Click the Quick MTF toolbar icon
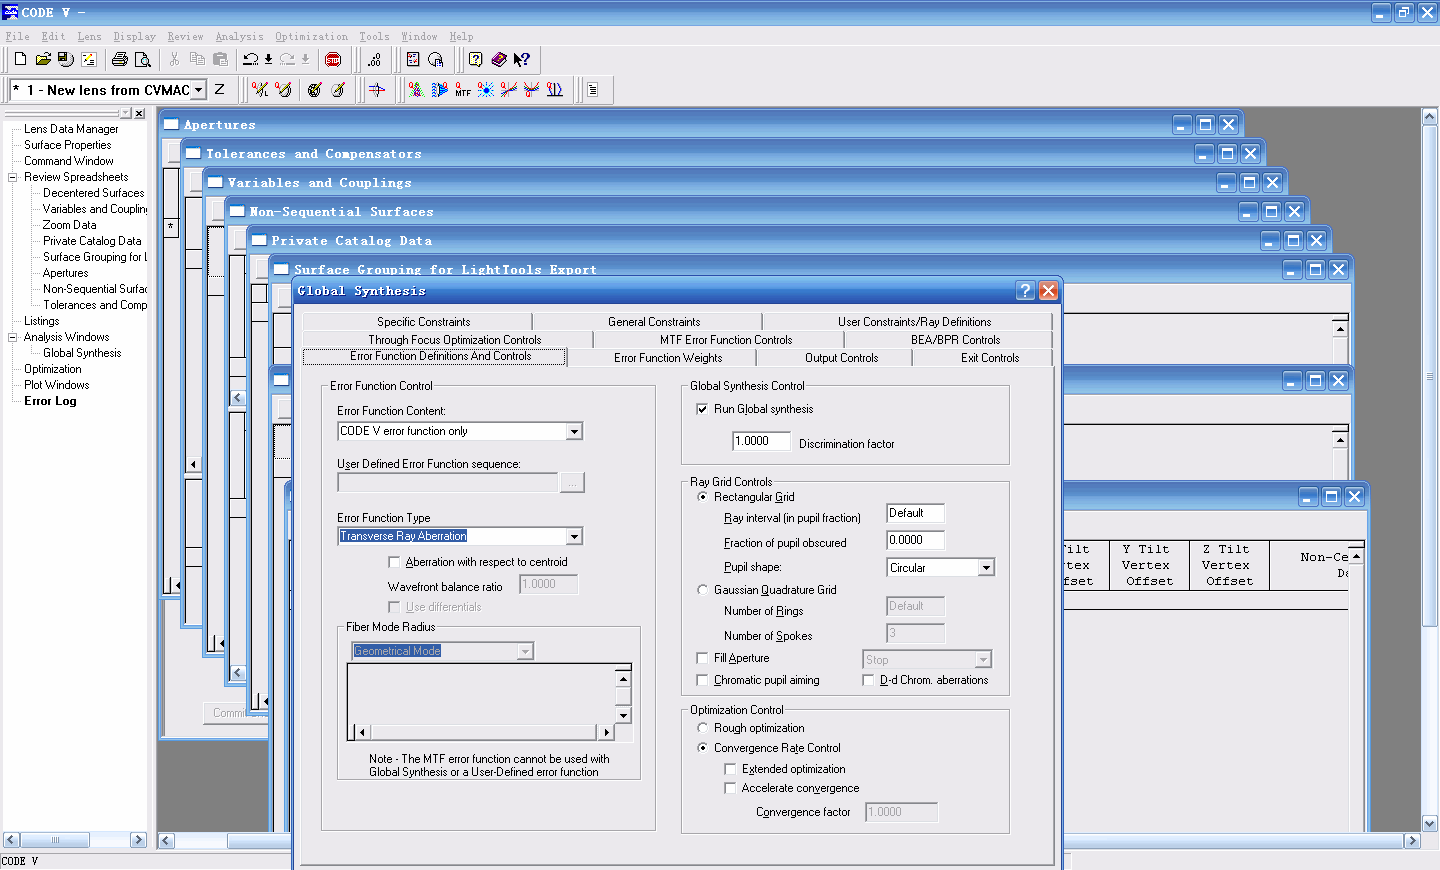The image size is (1440, 870). (462, 89)
